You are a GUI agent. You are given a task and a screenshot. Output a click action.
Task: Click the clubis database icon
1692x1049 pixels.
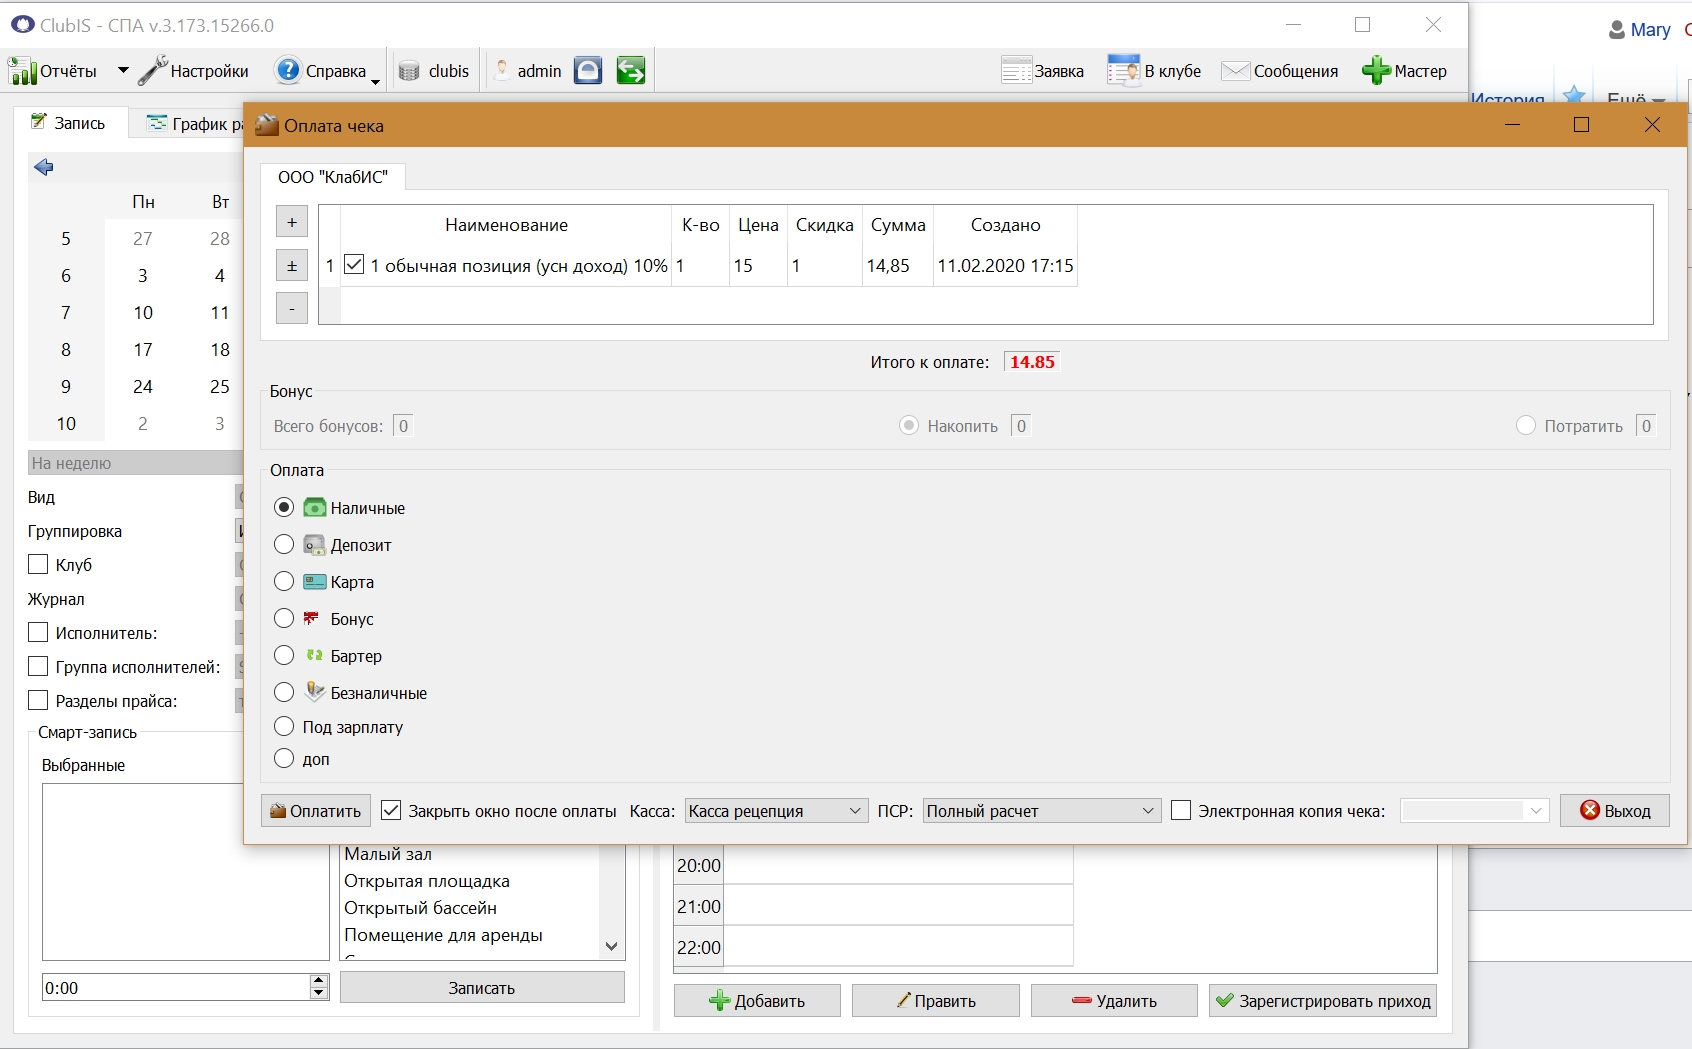click(409, 71)
